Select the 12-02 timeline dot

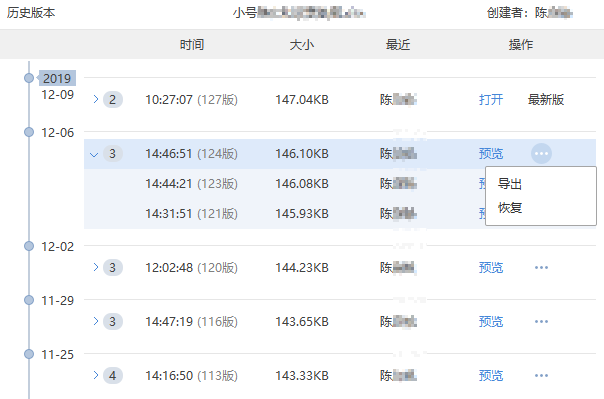tap(29, 246)
